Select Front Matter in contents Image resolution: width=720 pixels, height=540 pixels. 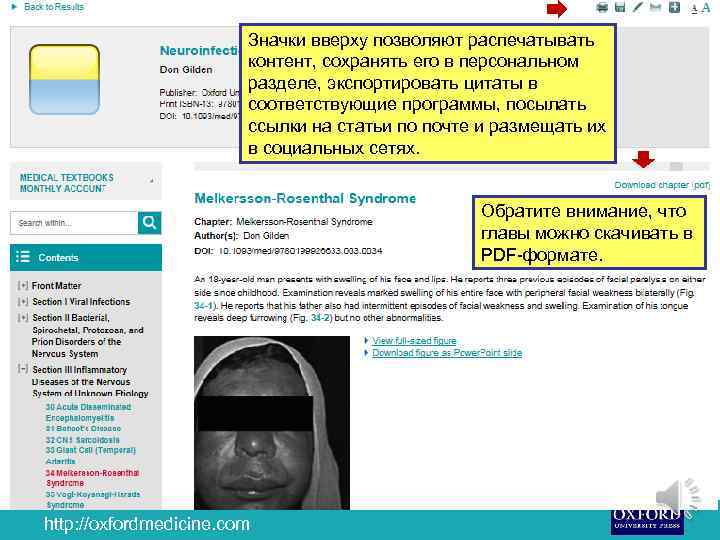[56, 286]
